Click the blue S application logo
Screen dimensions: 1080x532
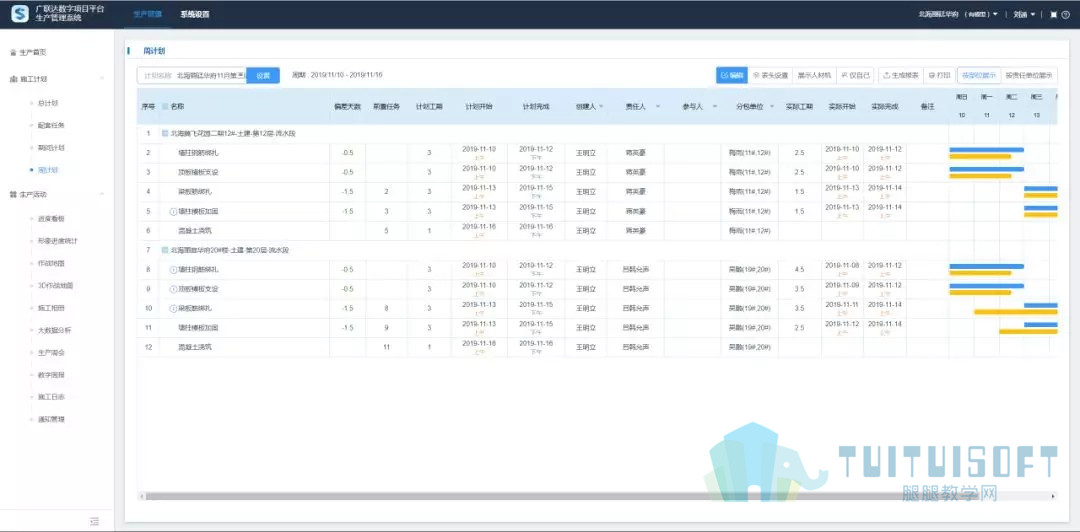19,14
